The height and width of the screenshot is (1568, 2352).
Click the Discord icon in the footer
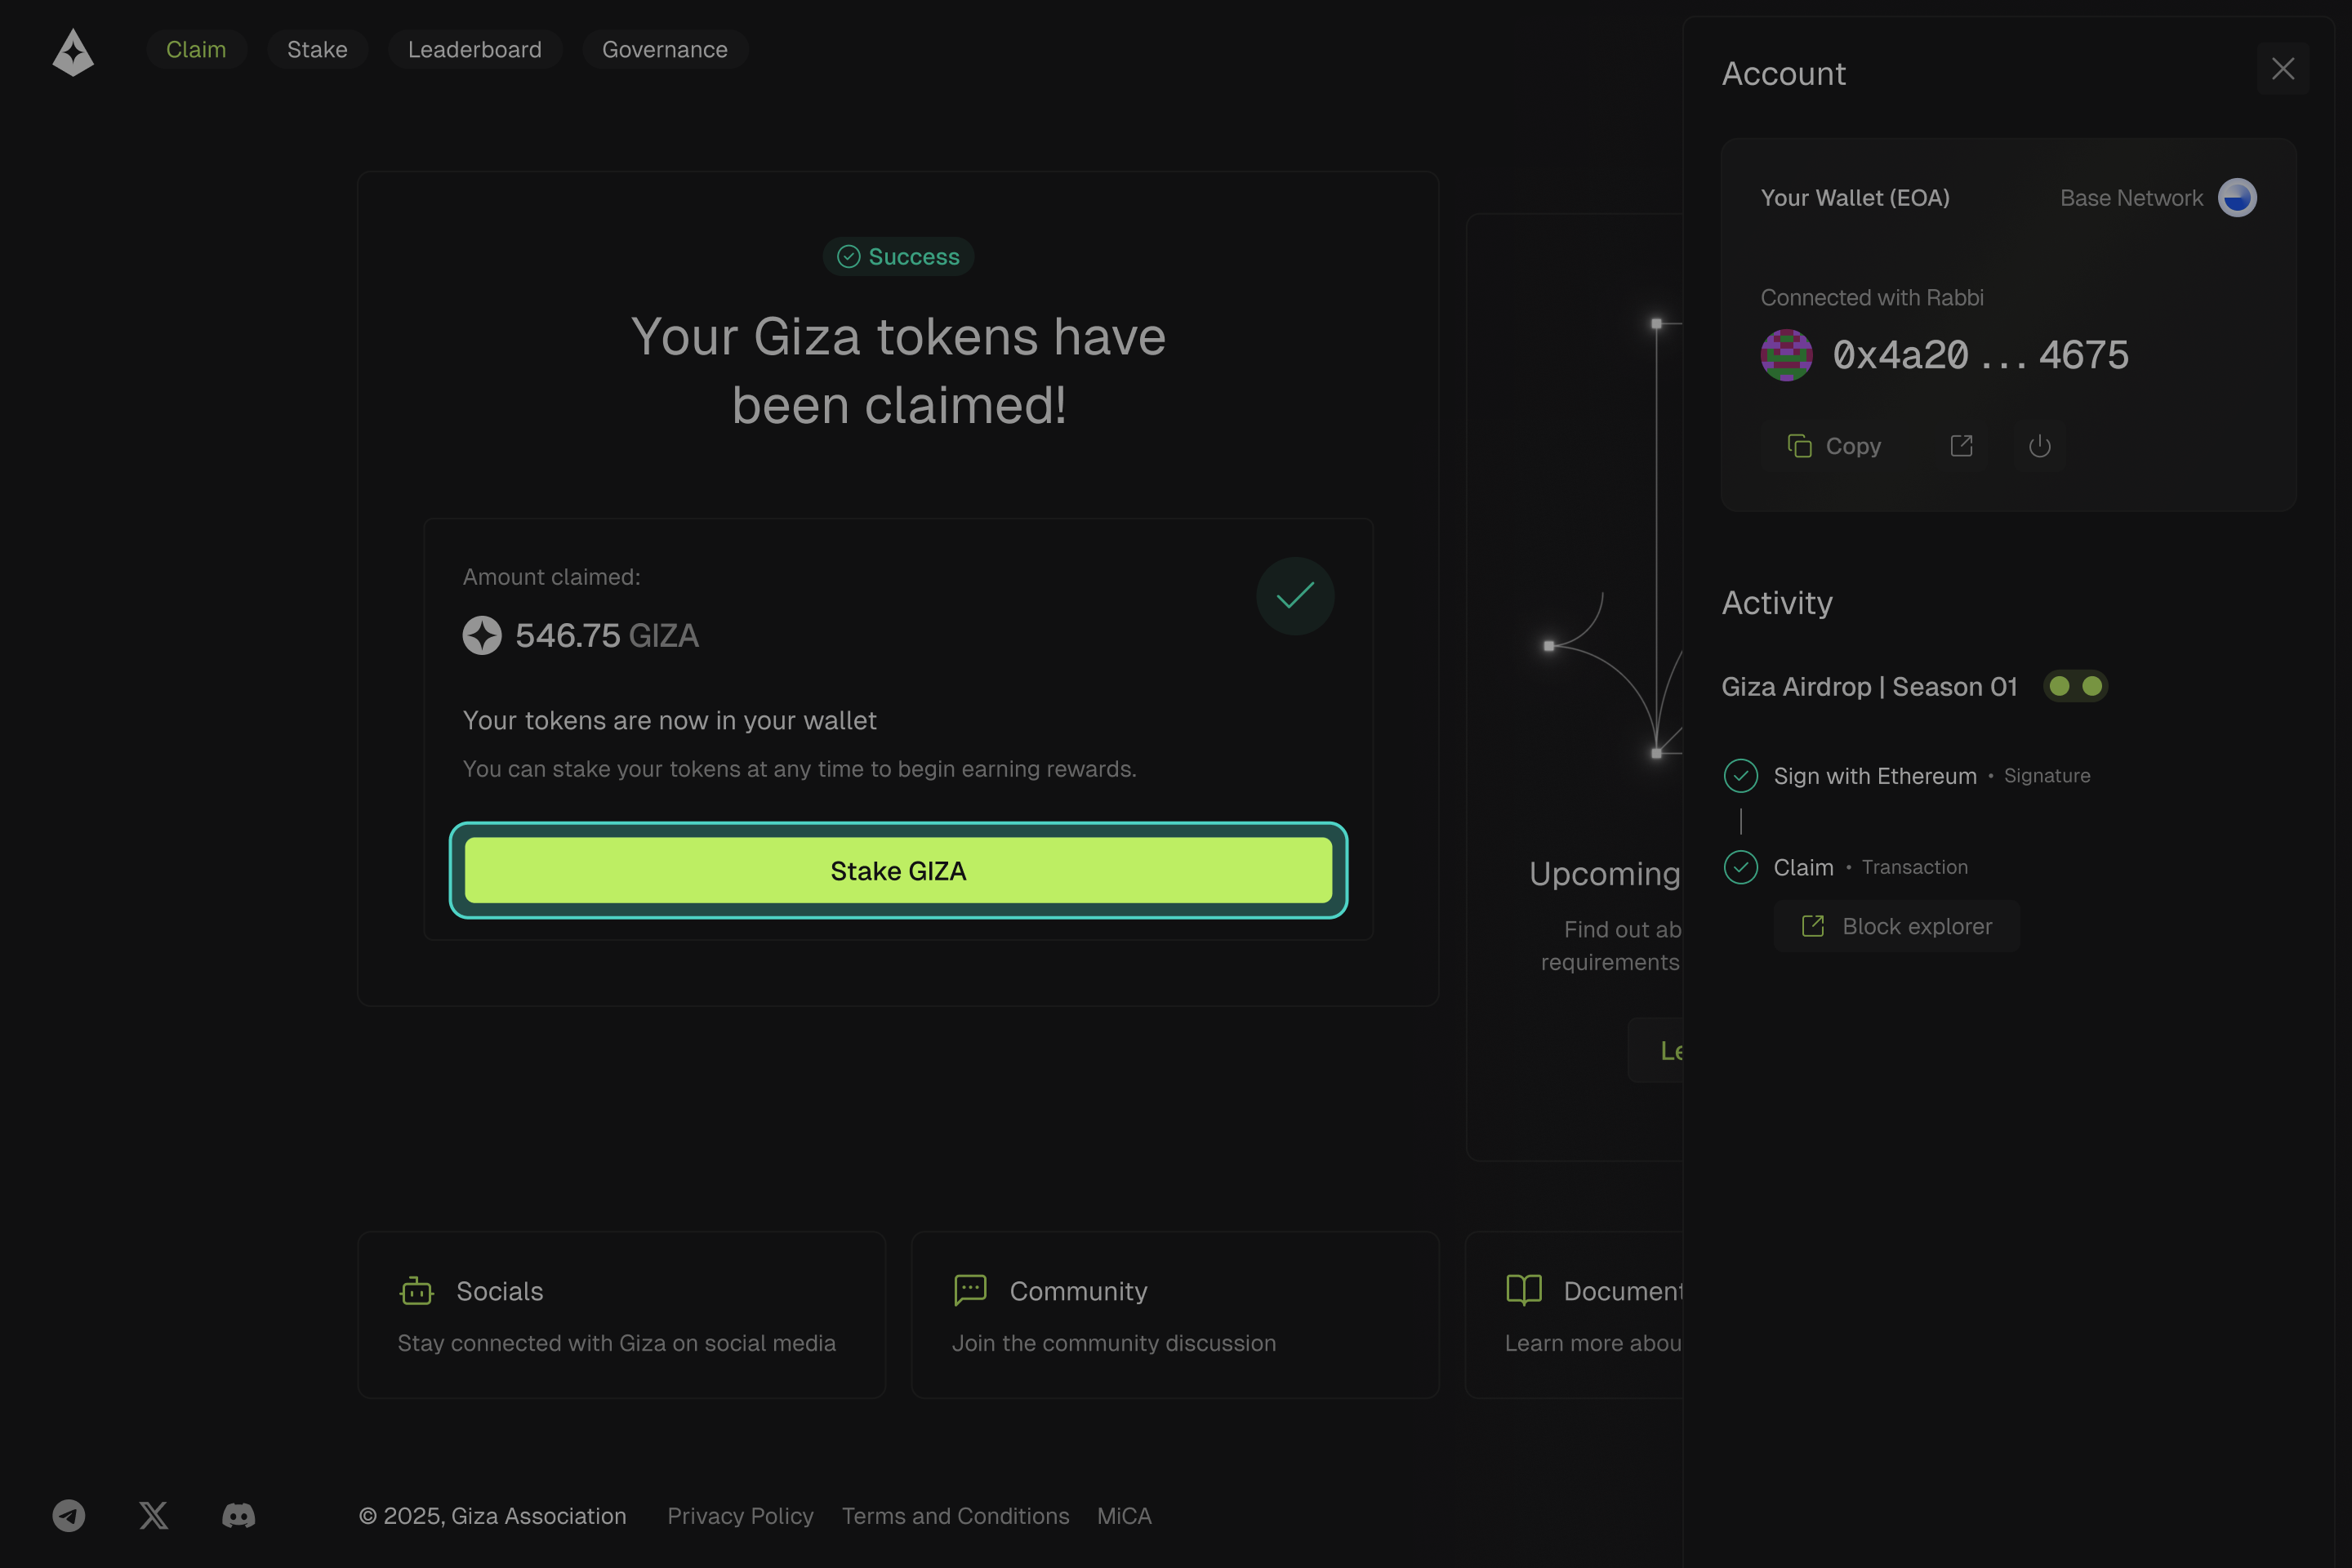click(238, 1515)
